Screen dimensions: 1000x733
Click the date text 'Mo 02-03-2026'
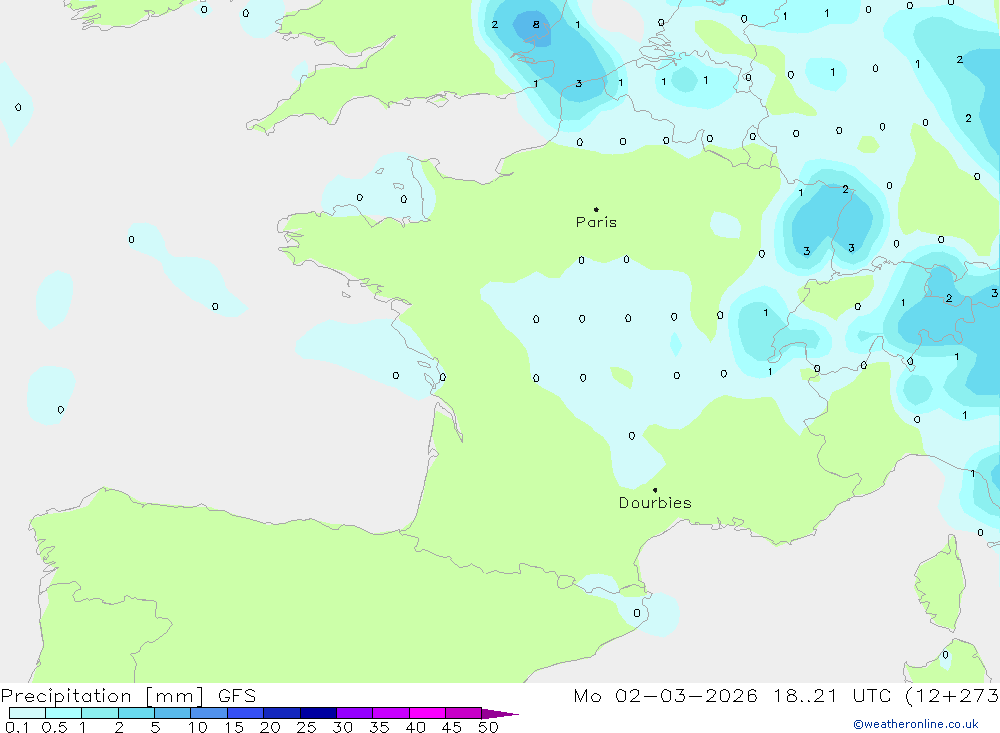point(665,695)
